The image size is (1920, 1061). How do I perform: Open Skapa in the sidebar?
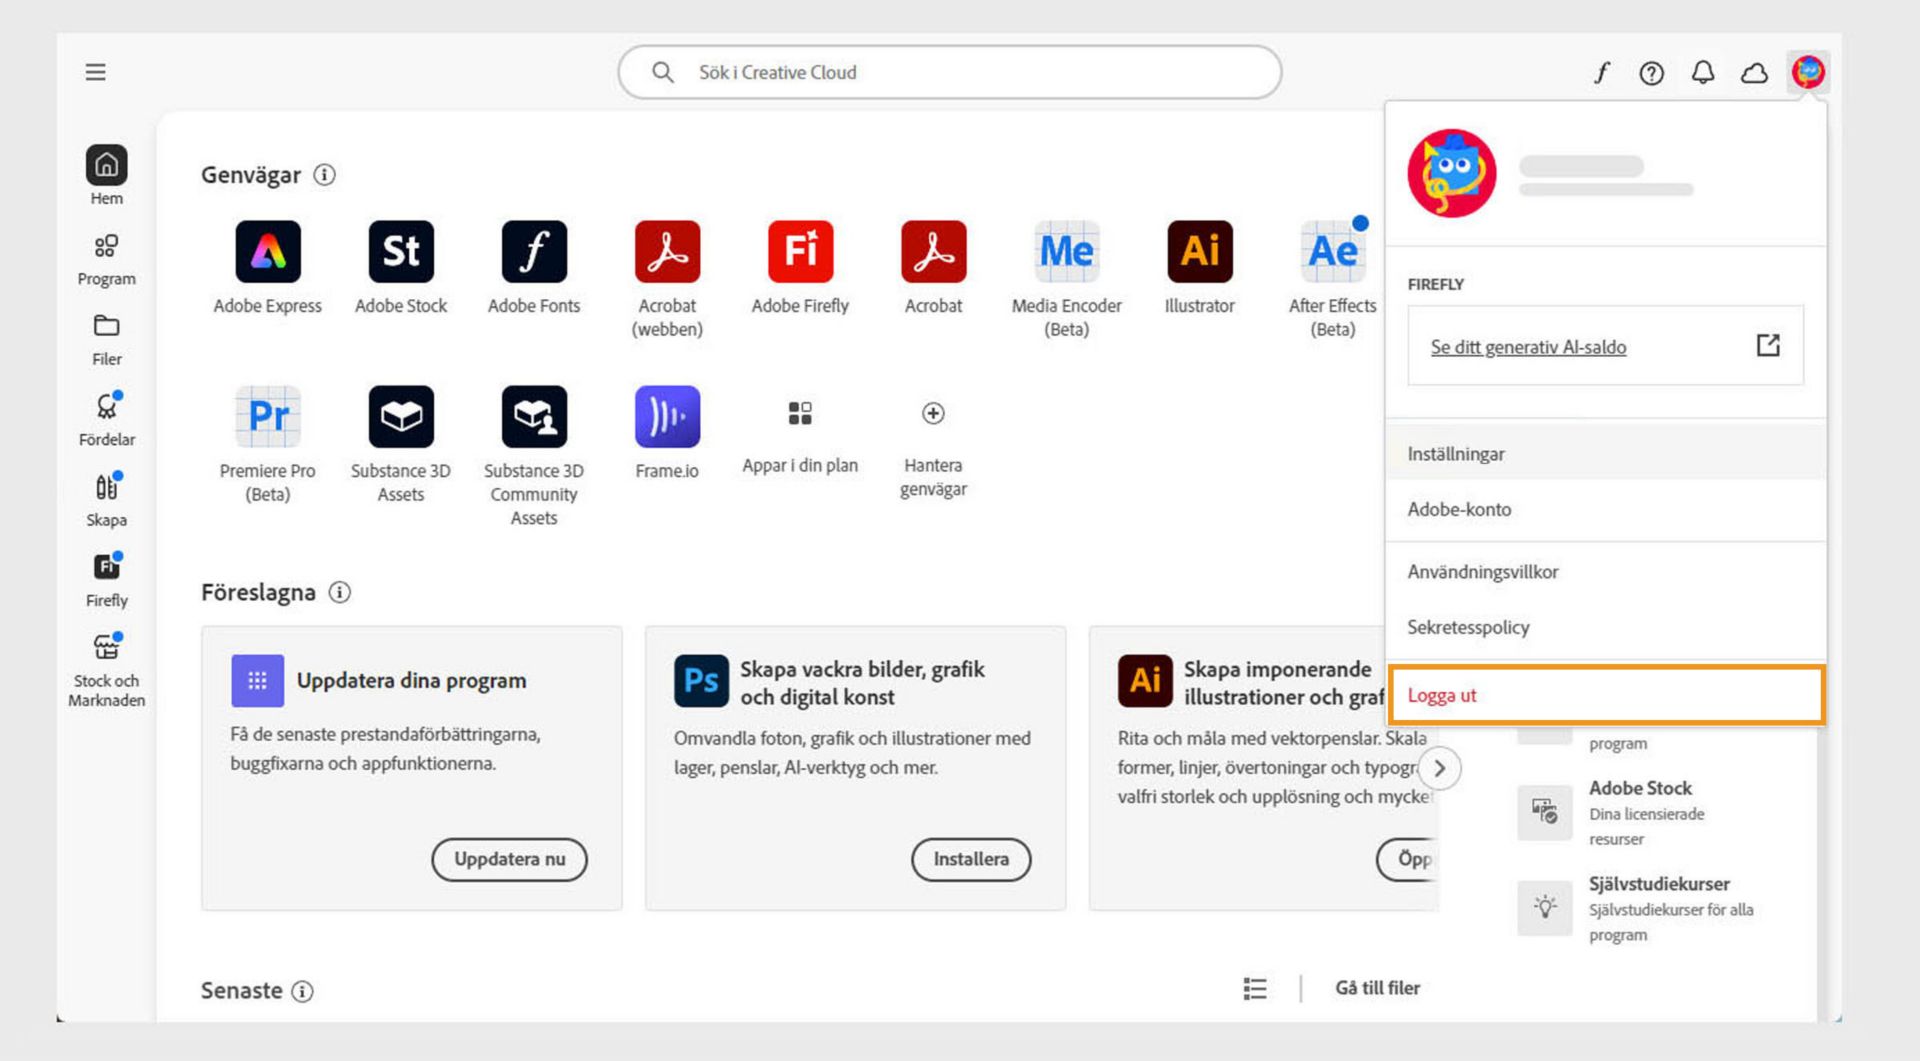pos(106,500)
